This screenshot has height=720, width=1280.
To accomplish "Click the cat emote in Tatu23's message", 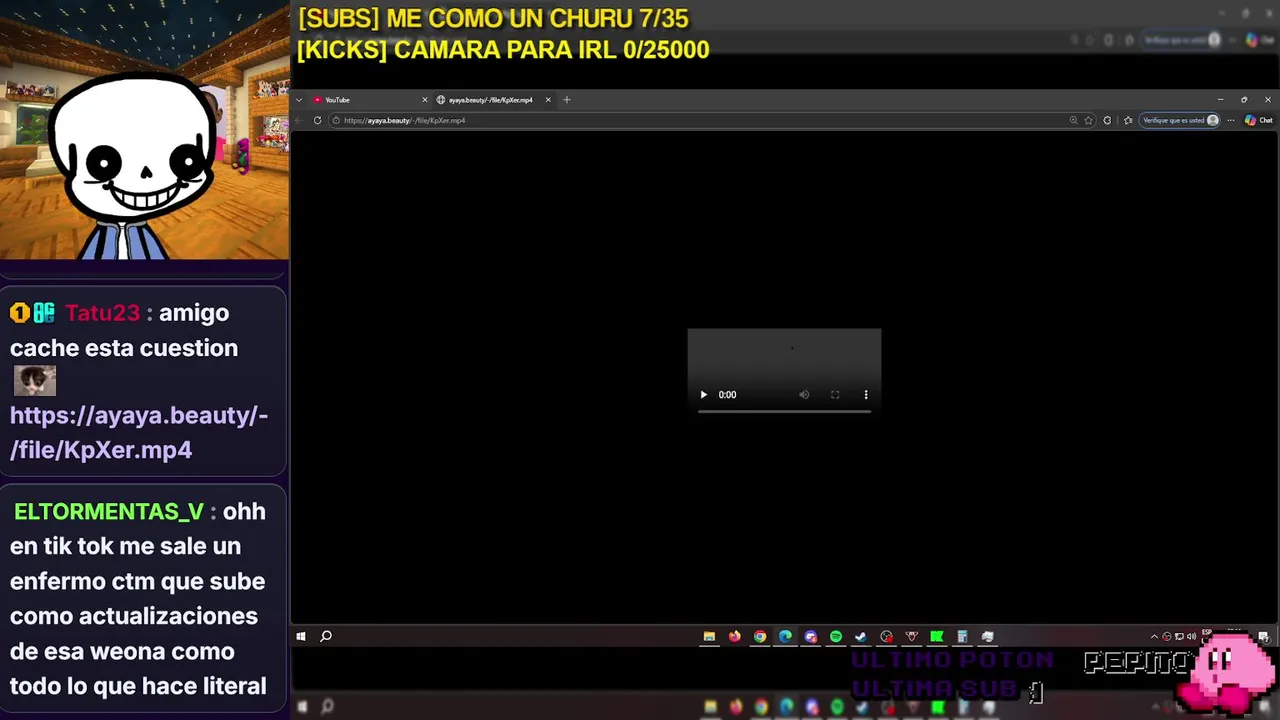I will click(x=35, y=381).
